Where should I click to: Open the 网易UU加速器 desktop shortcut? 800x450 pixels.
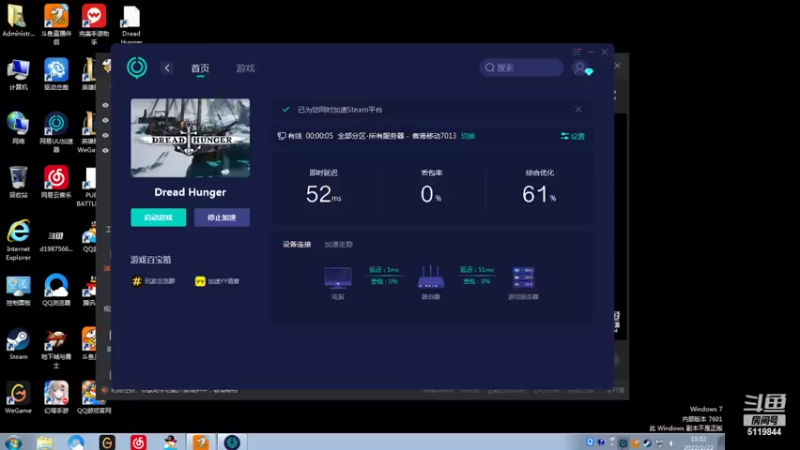point(56,133)
